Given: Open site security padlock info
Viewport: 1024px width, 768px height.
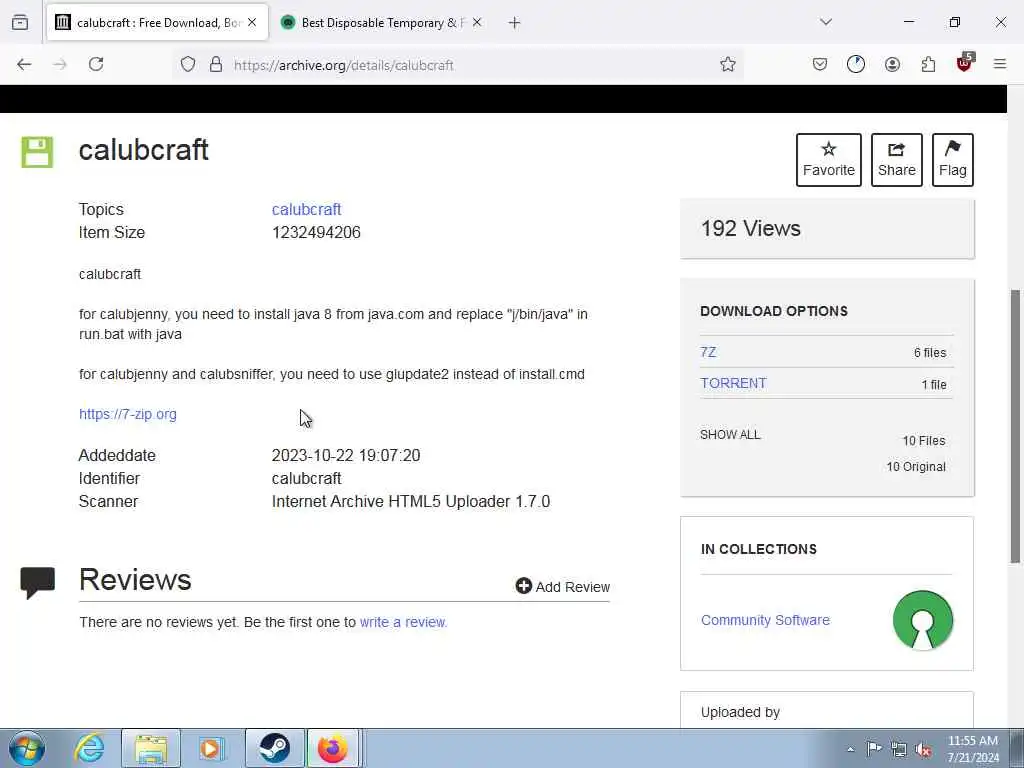Looking at the screenshot, I should [216, 65].
